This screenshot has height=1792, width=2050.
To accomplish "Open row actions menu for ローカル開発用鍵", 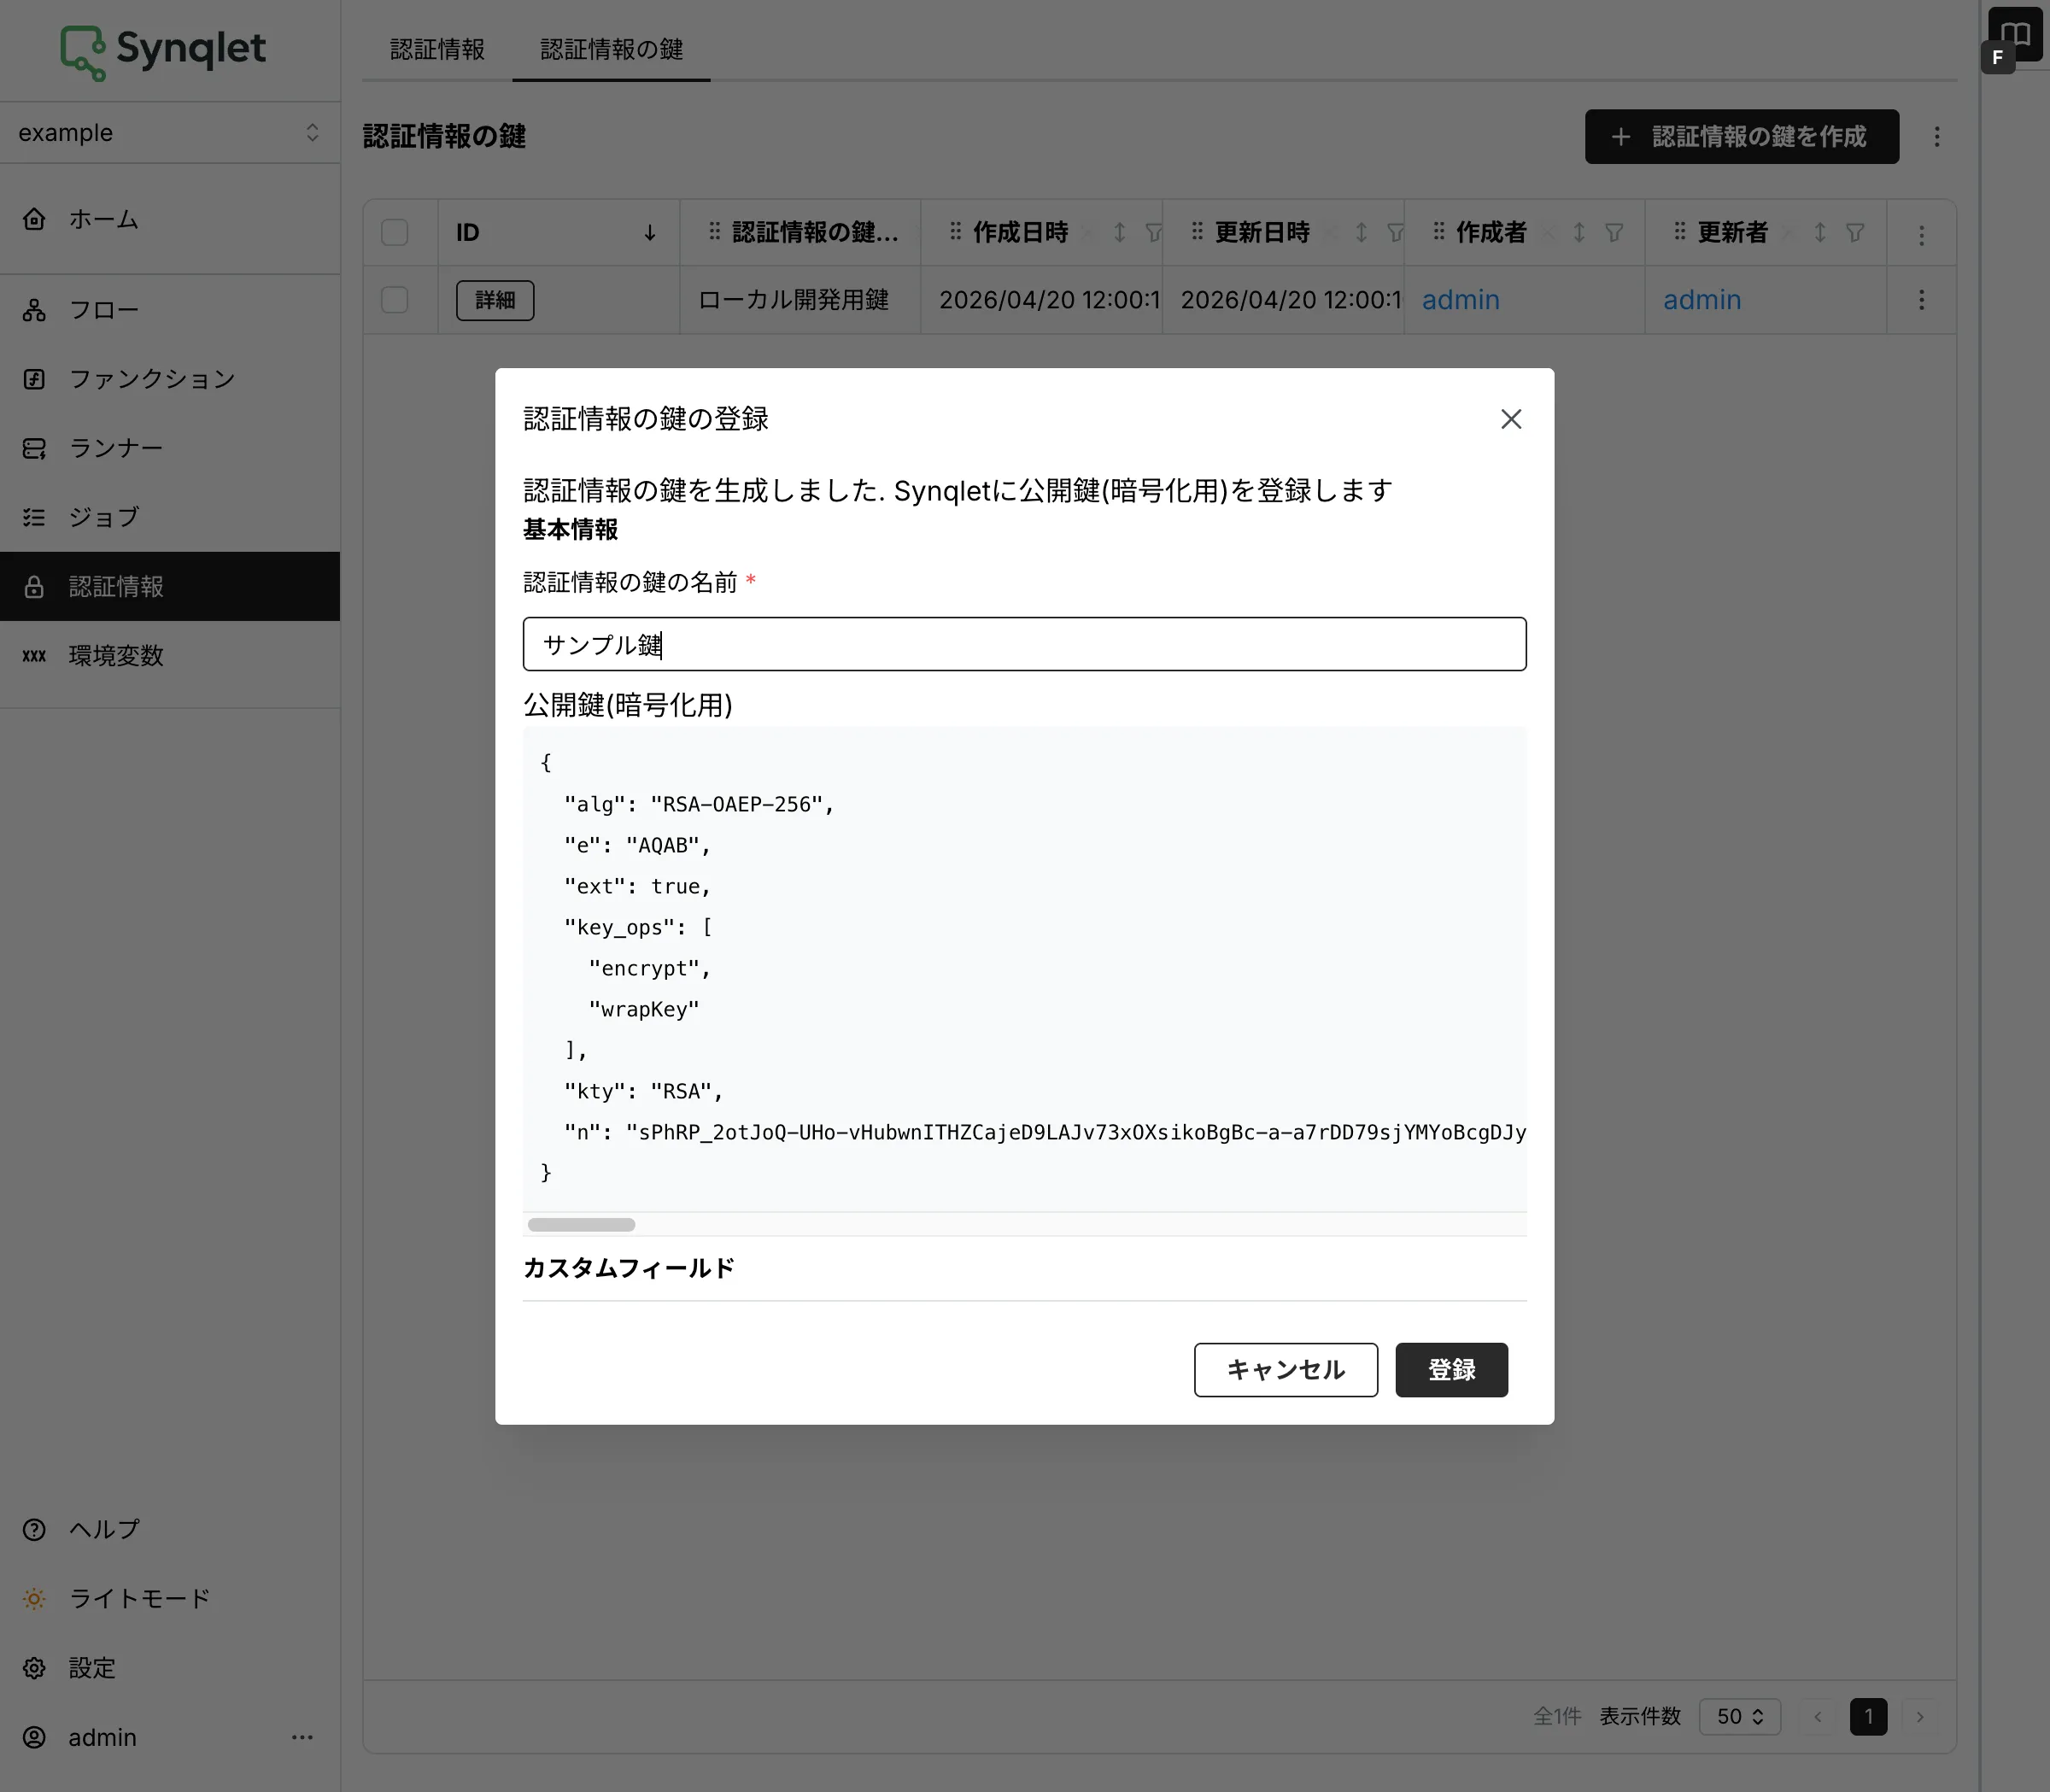I will click(1921, 300).
